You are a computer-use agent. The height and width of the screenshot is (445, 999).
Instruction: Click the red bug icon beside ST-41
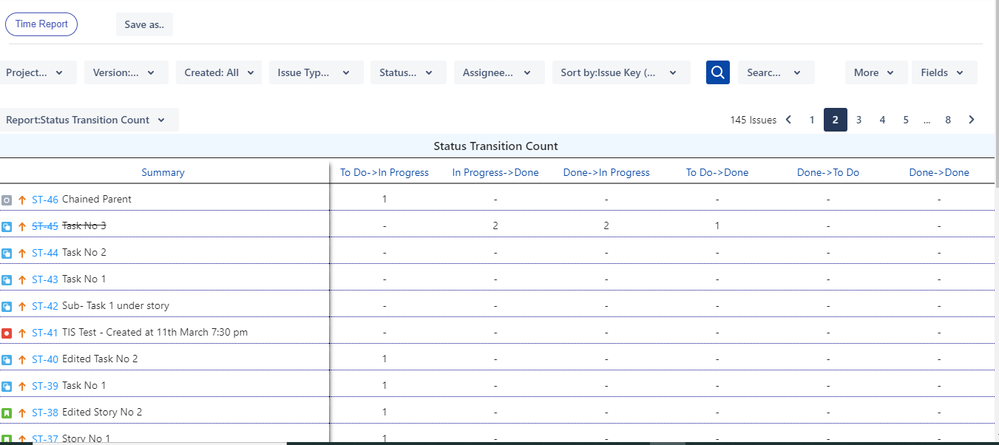pyautogui.click(x=6, y=333)
